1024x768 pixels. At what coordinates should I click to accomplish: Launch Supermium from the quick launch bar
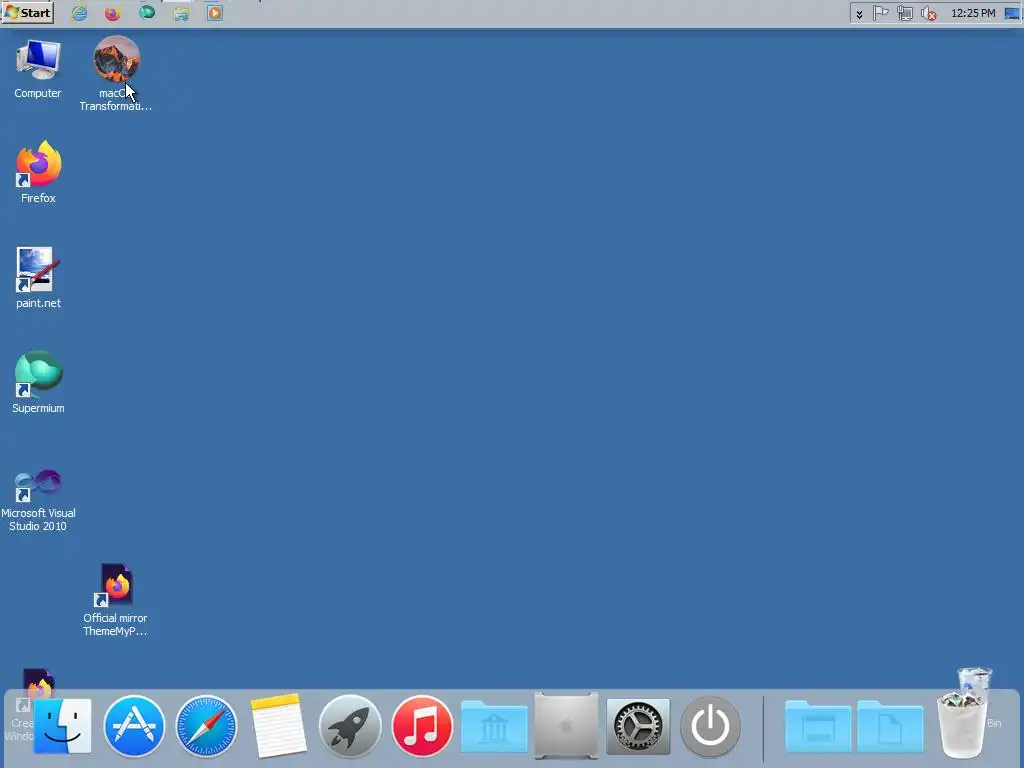tap(147, 12)
